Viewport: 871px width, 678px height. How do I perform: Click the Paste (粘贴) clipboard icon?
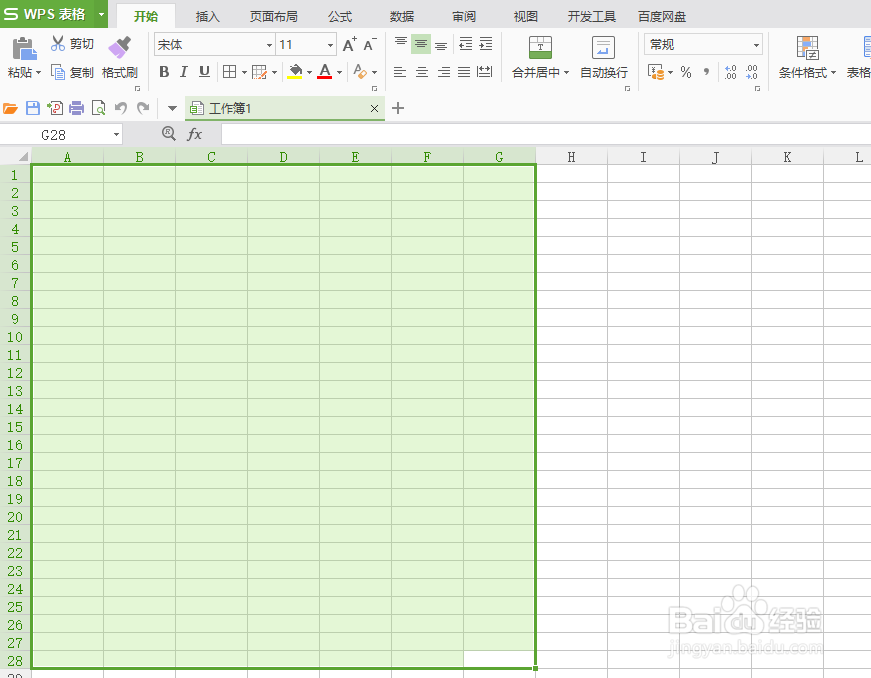24,49
